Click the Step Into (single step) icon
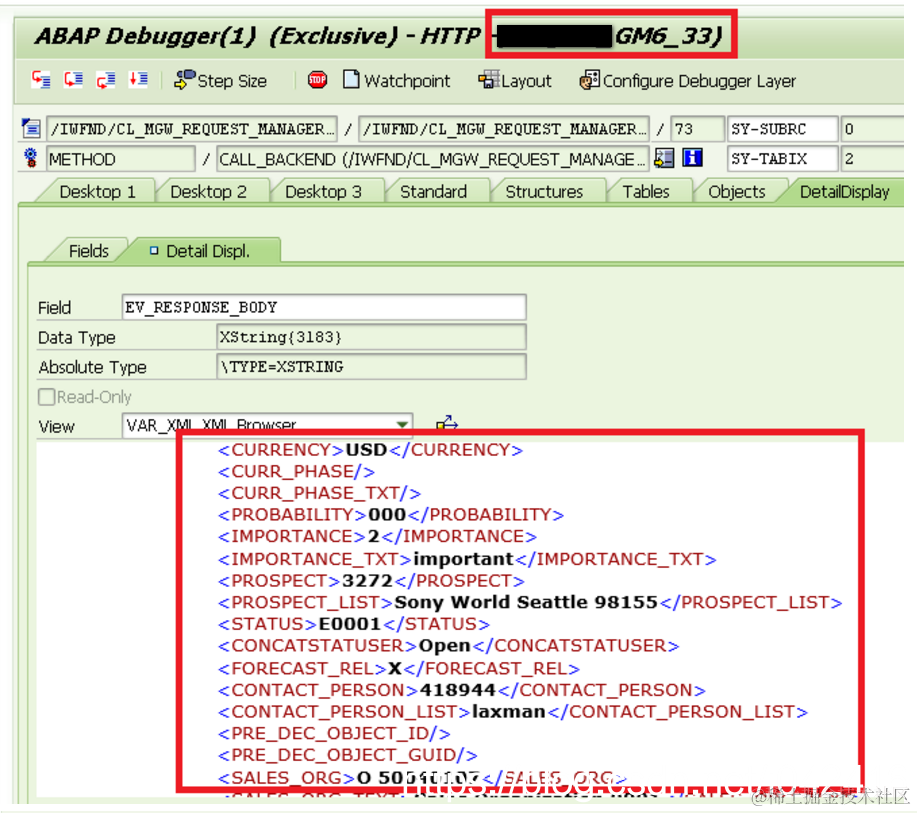The height and width of the screenshot is (813, 917). [x=41, y=80]
